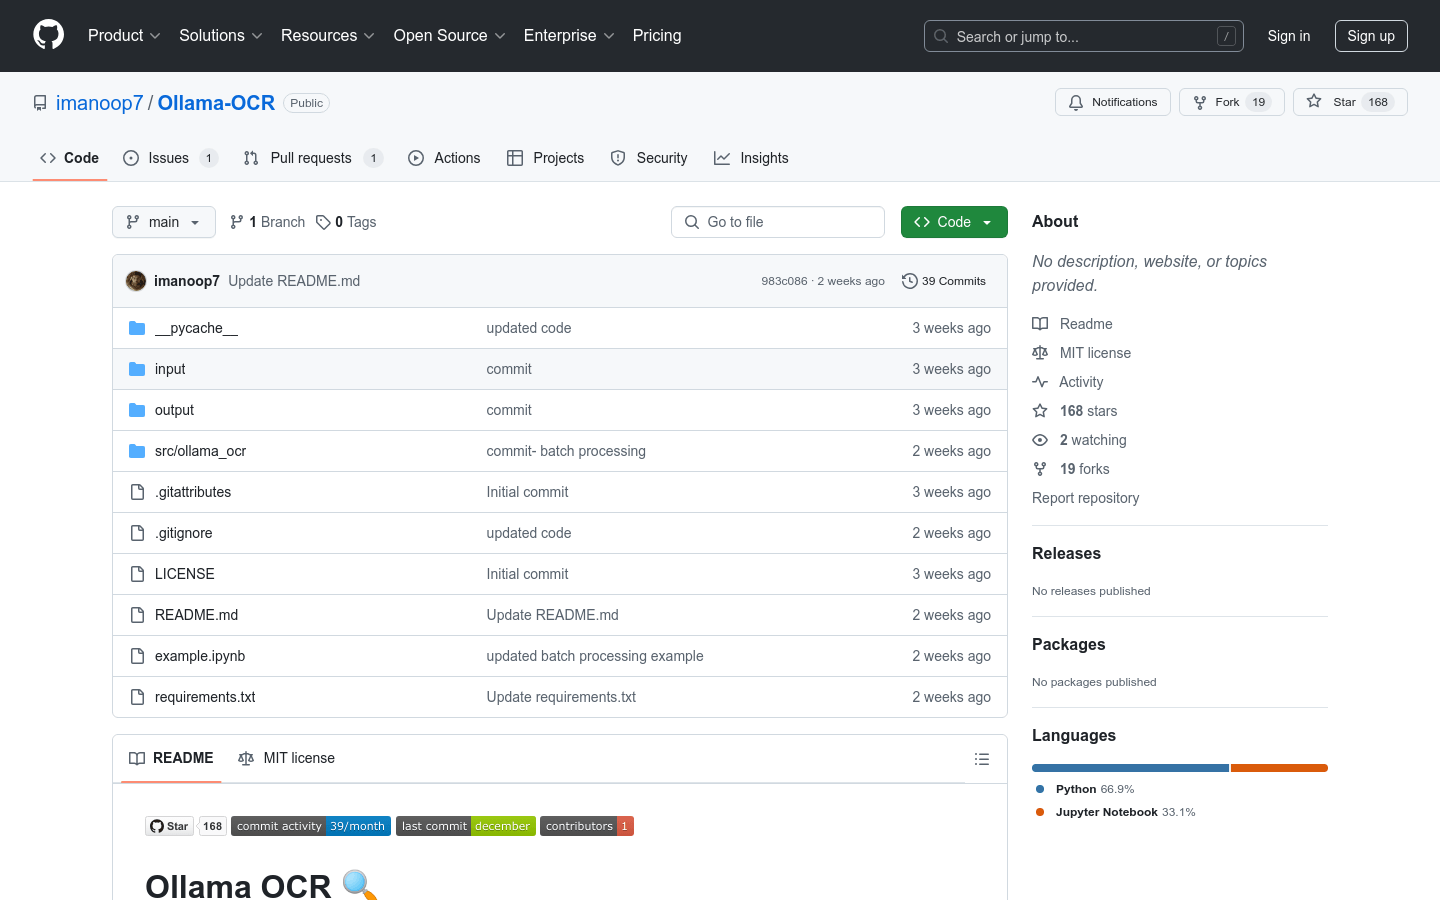Open the GitHub home logo
Image resolution: width=1440 pixels, height=900 pixels.
pos(48,35)
